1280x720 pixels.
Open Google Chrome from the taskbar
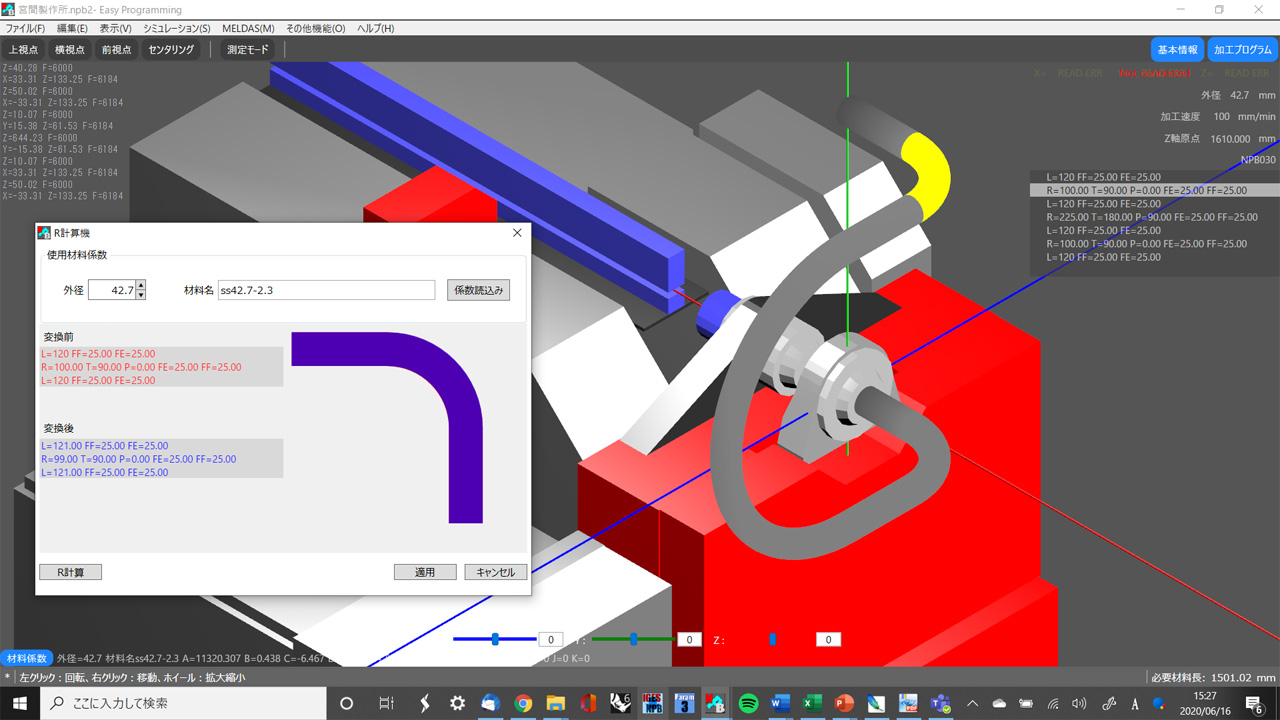[x=523, y=703]
